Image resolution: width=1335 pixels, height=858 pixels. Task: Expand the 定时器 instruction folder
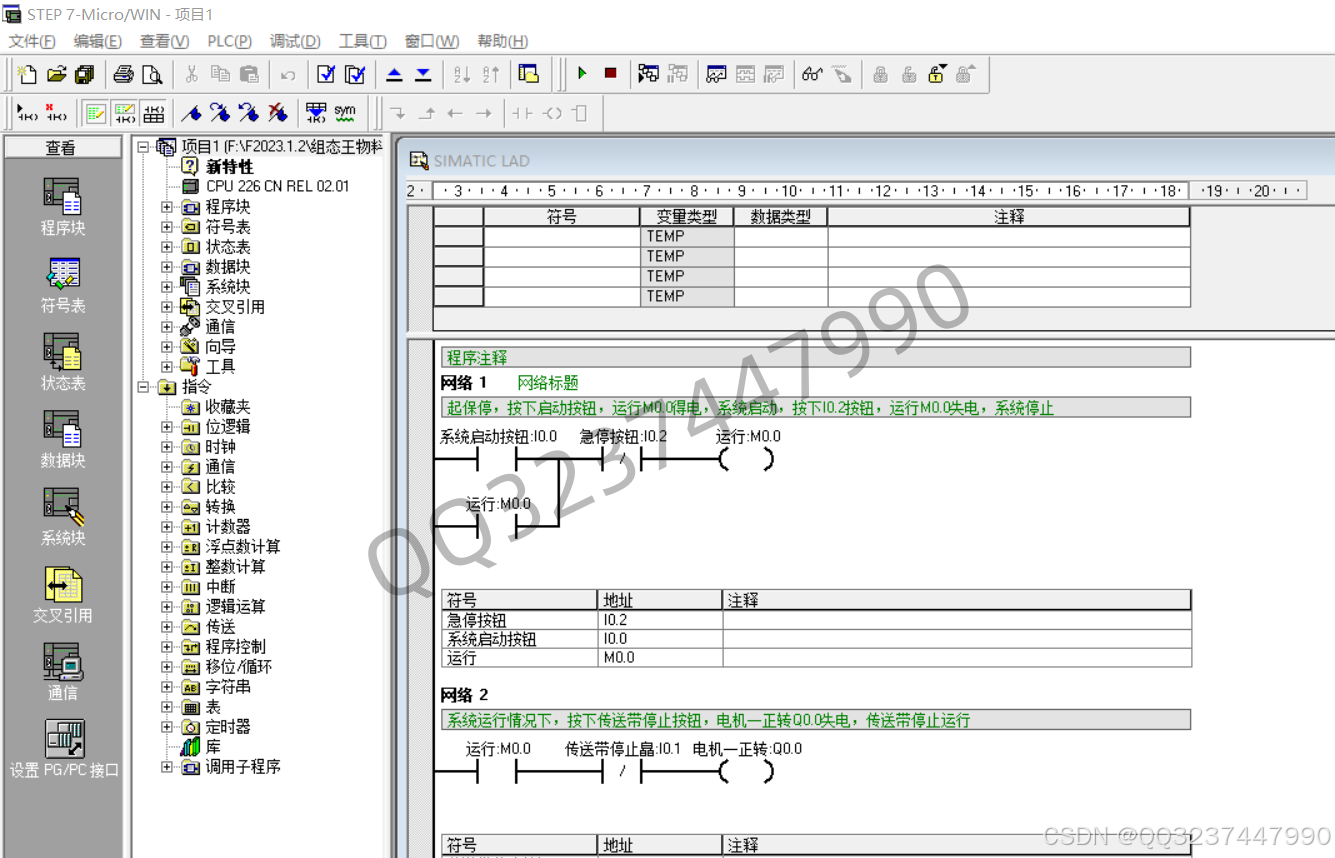[x=167, y=727]
